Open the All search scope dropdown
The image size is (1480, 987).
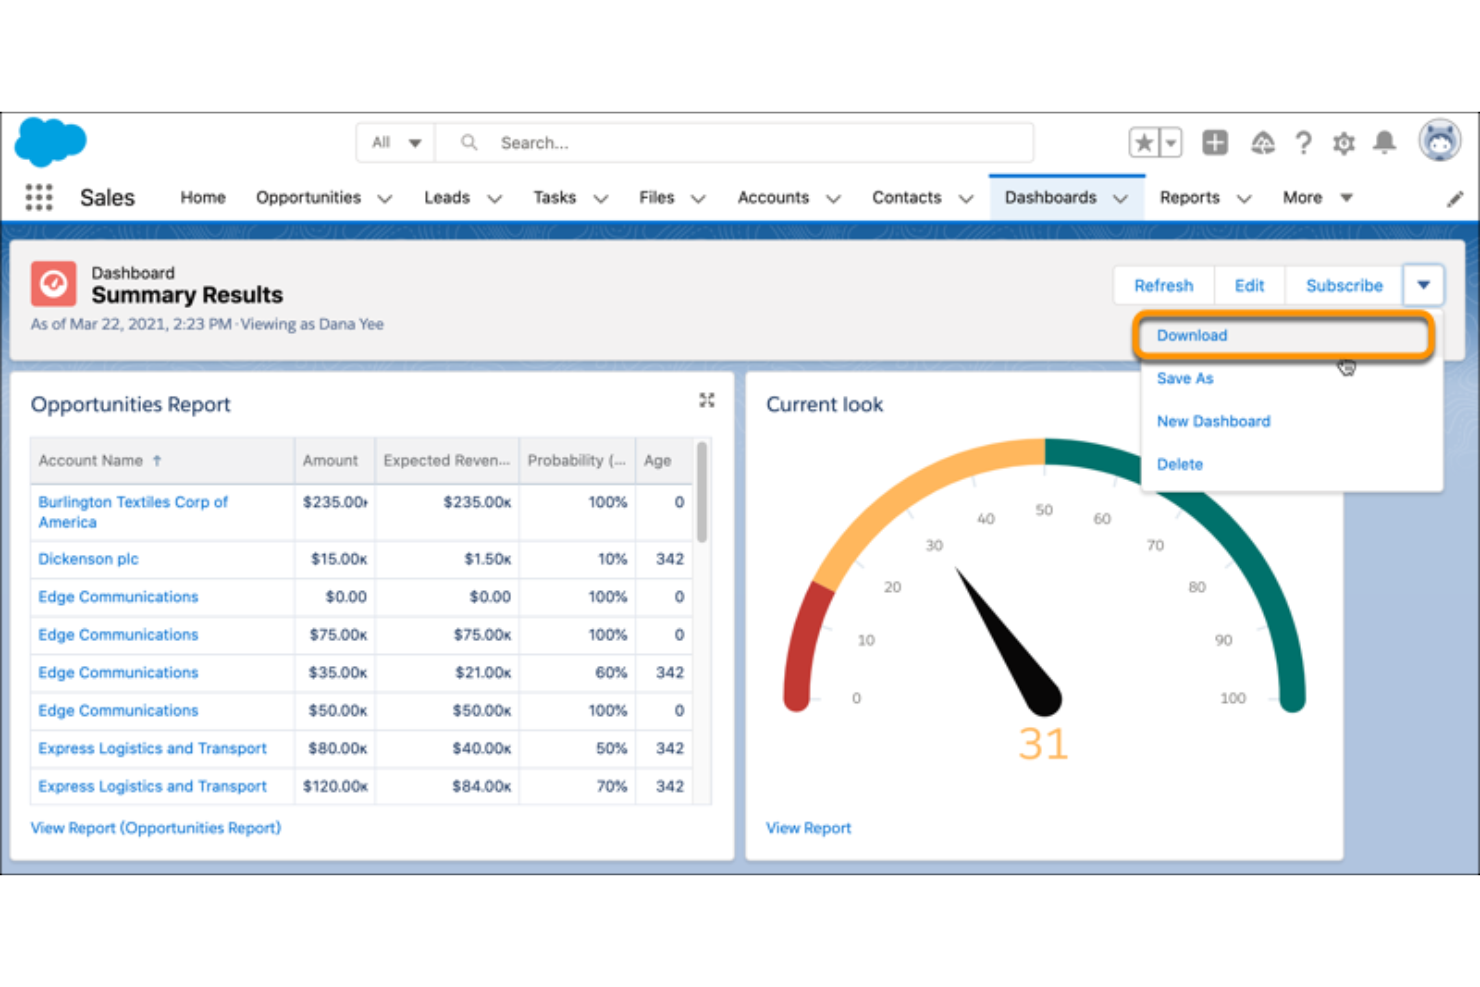point(396,143)
